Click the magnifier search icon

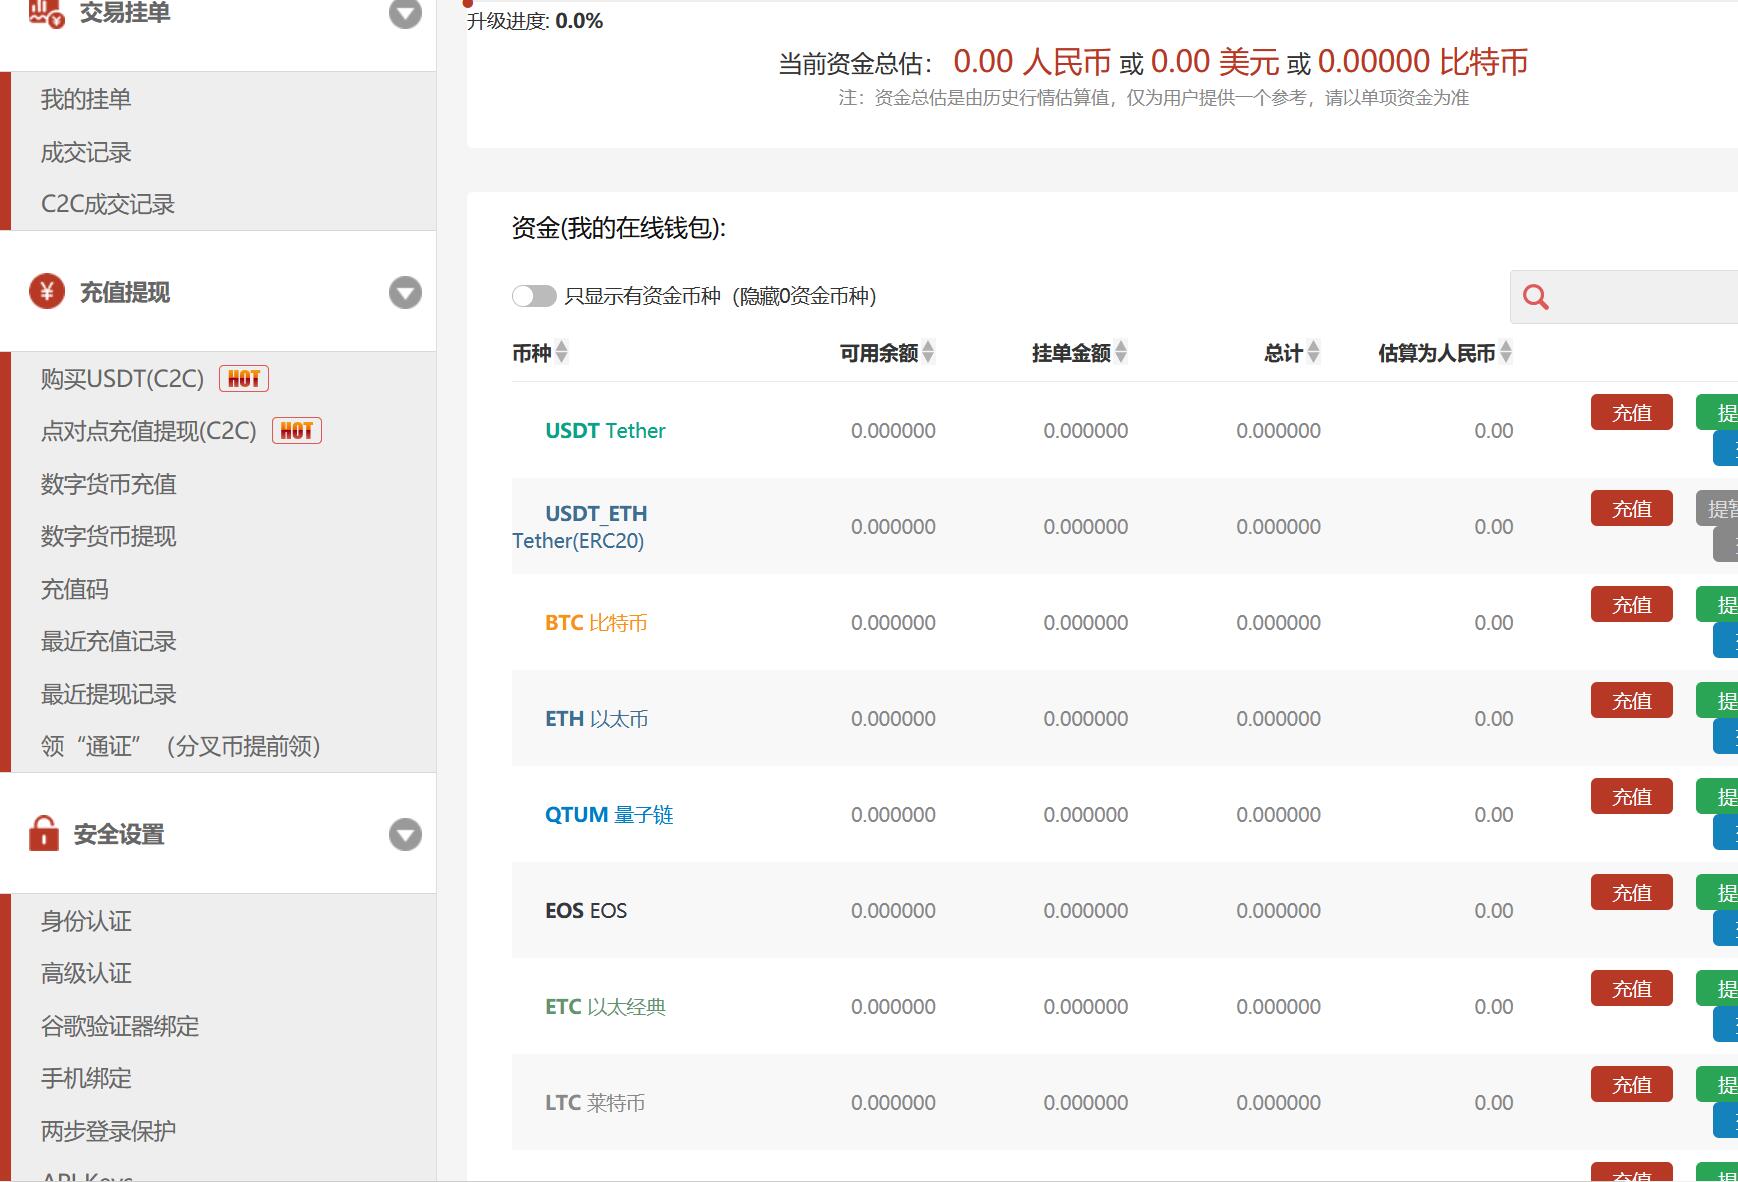[x=1536, y=296]
